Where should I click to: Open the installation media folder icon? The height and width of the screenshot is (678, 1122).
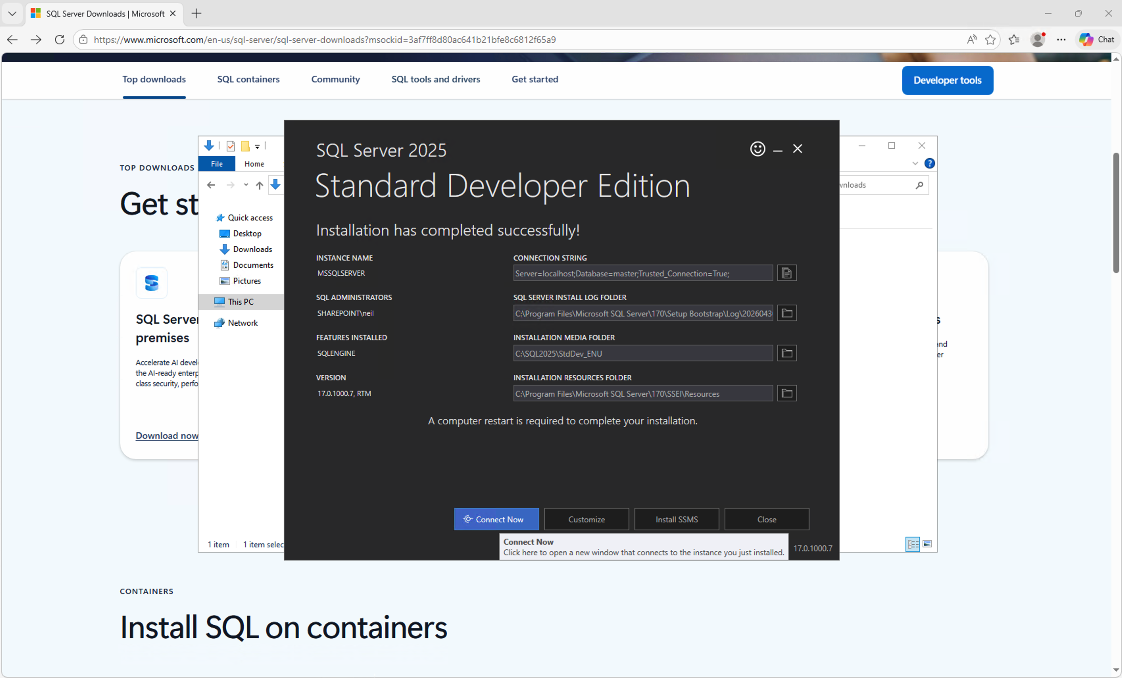click(787, 353)
